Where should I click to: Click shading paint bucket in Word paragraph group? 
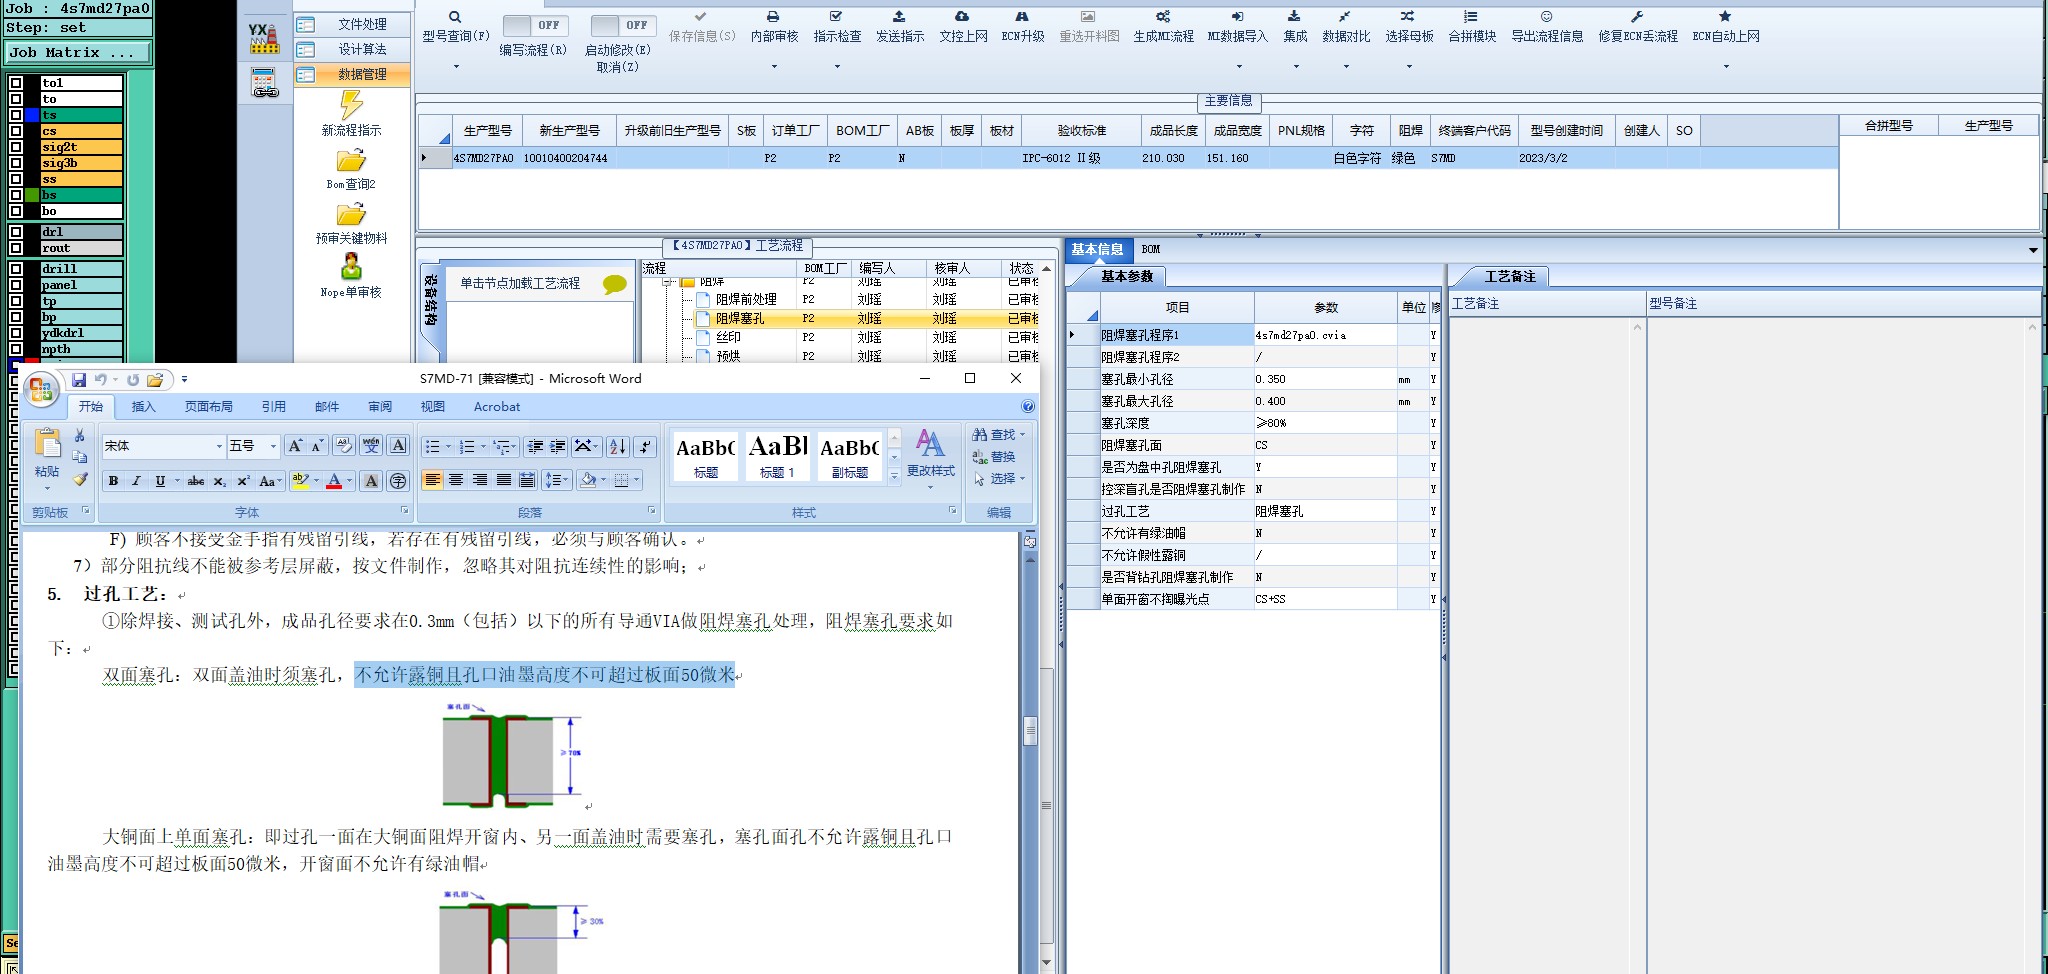588,481
